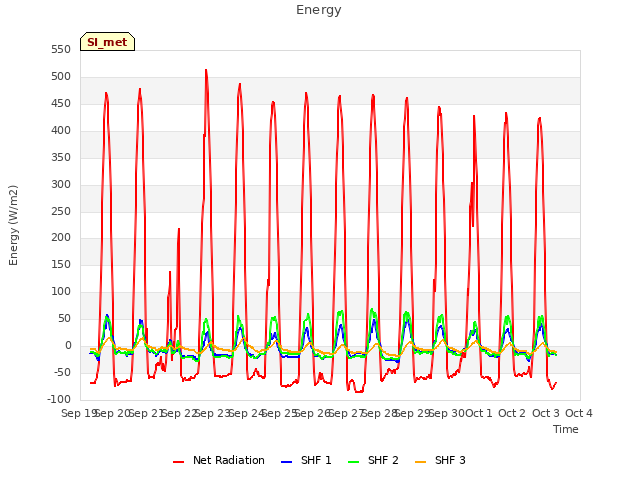Viewport: 640px width, 480px height.
Task: Click the Time x-axis label
Action: (x=566, y=429)
